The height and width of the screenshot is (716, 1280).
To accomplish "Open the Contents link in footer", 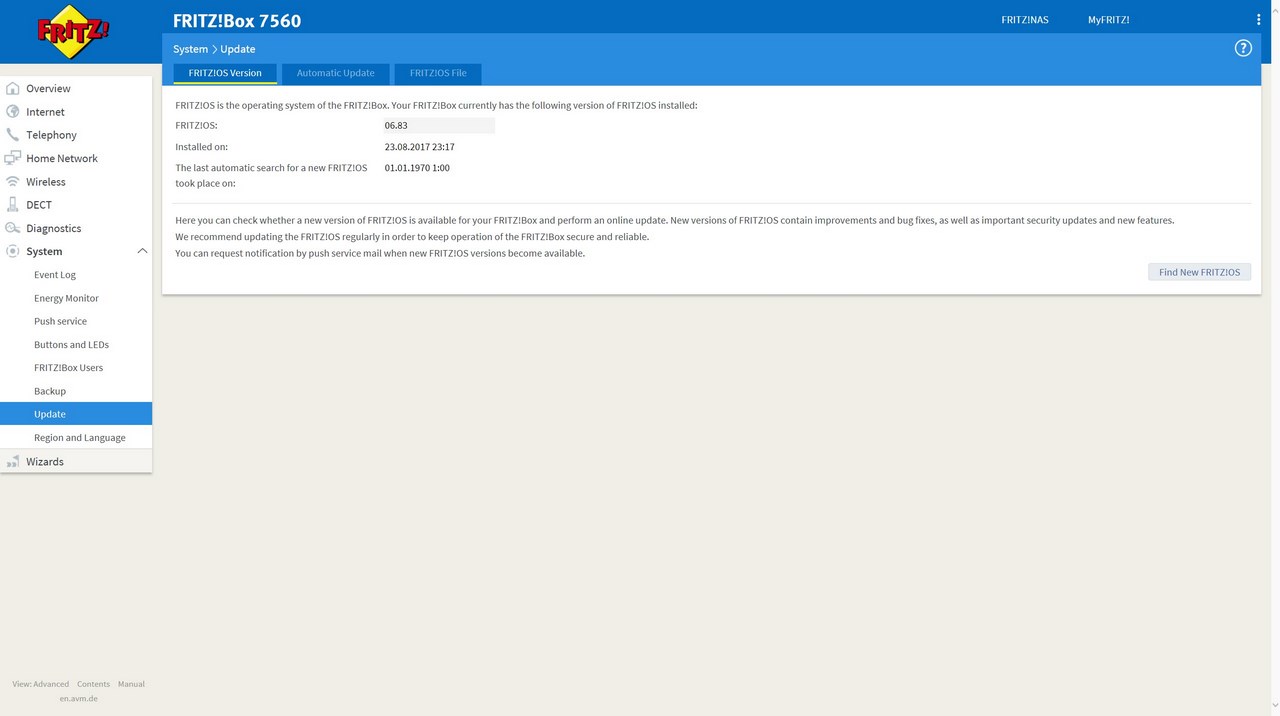I will 93,684.
